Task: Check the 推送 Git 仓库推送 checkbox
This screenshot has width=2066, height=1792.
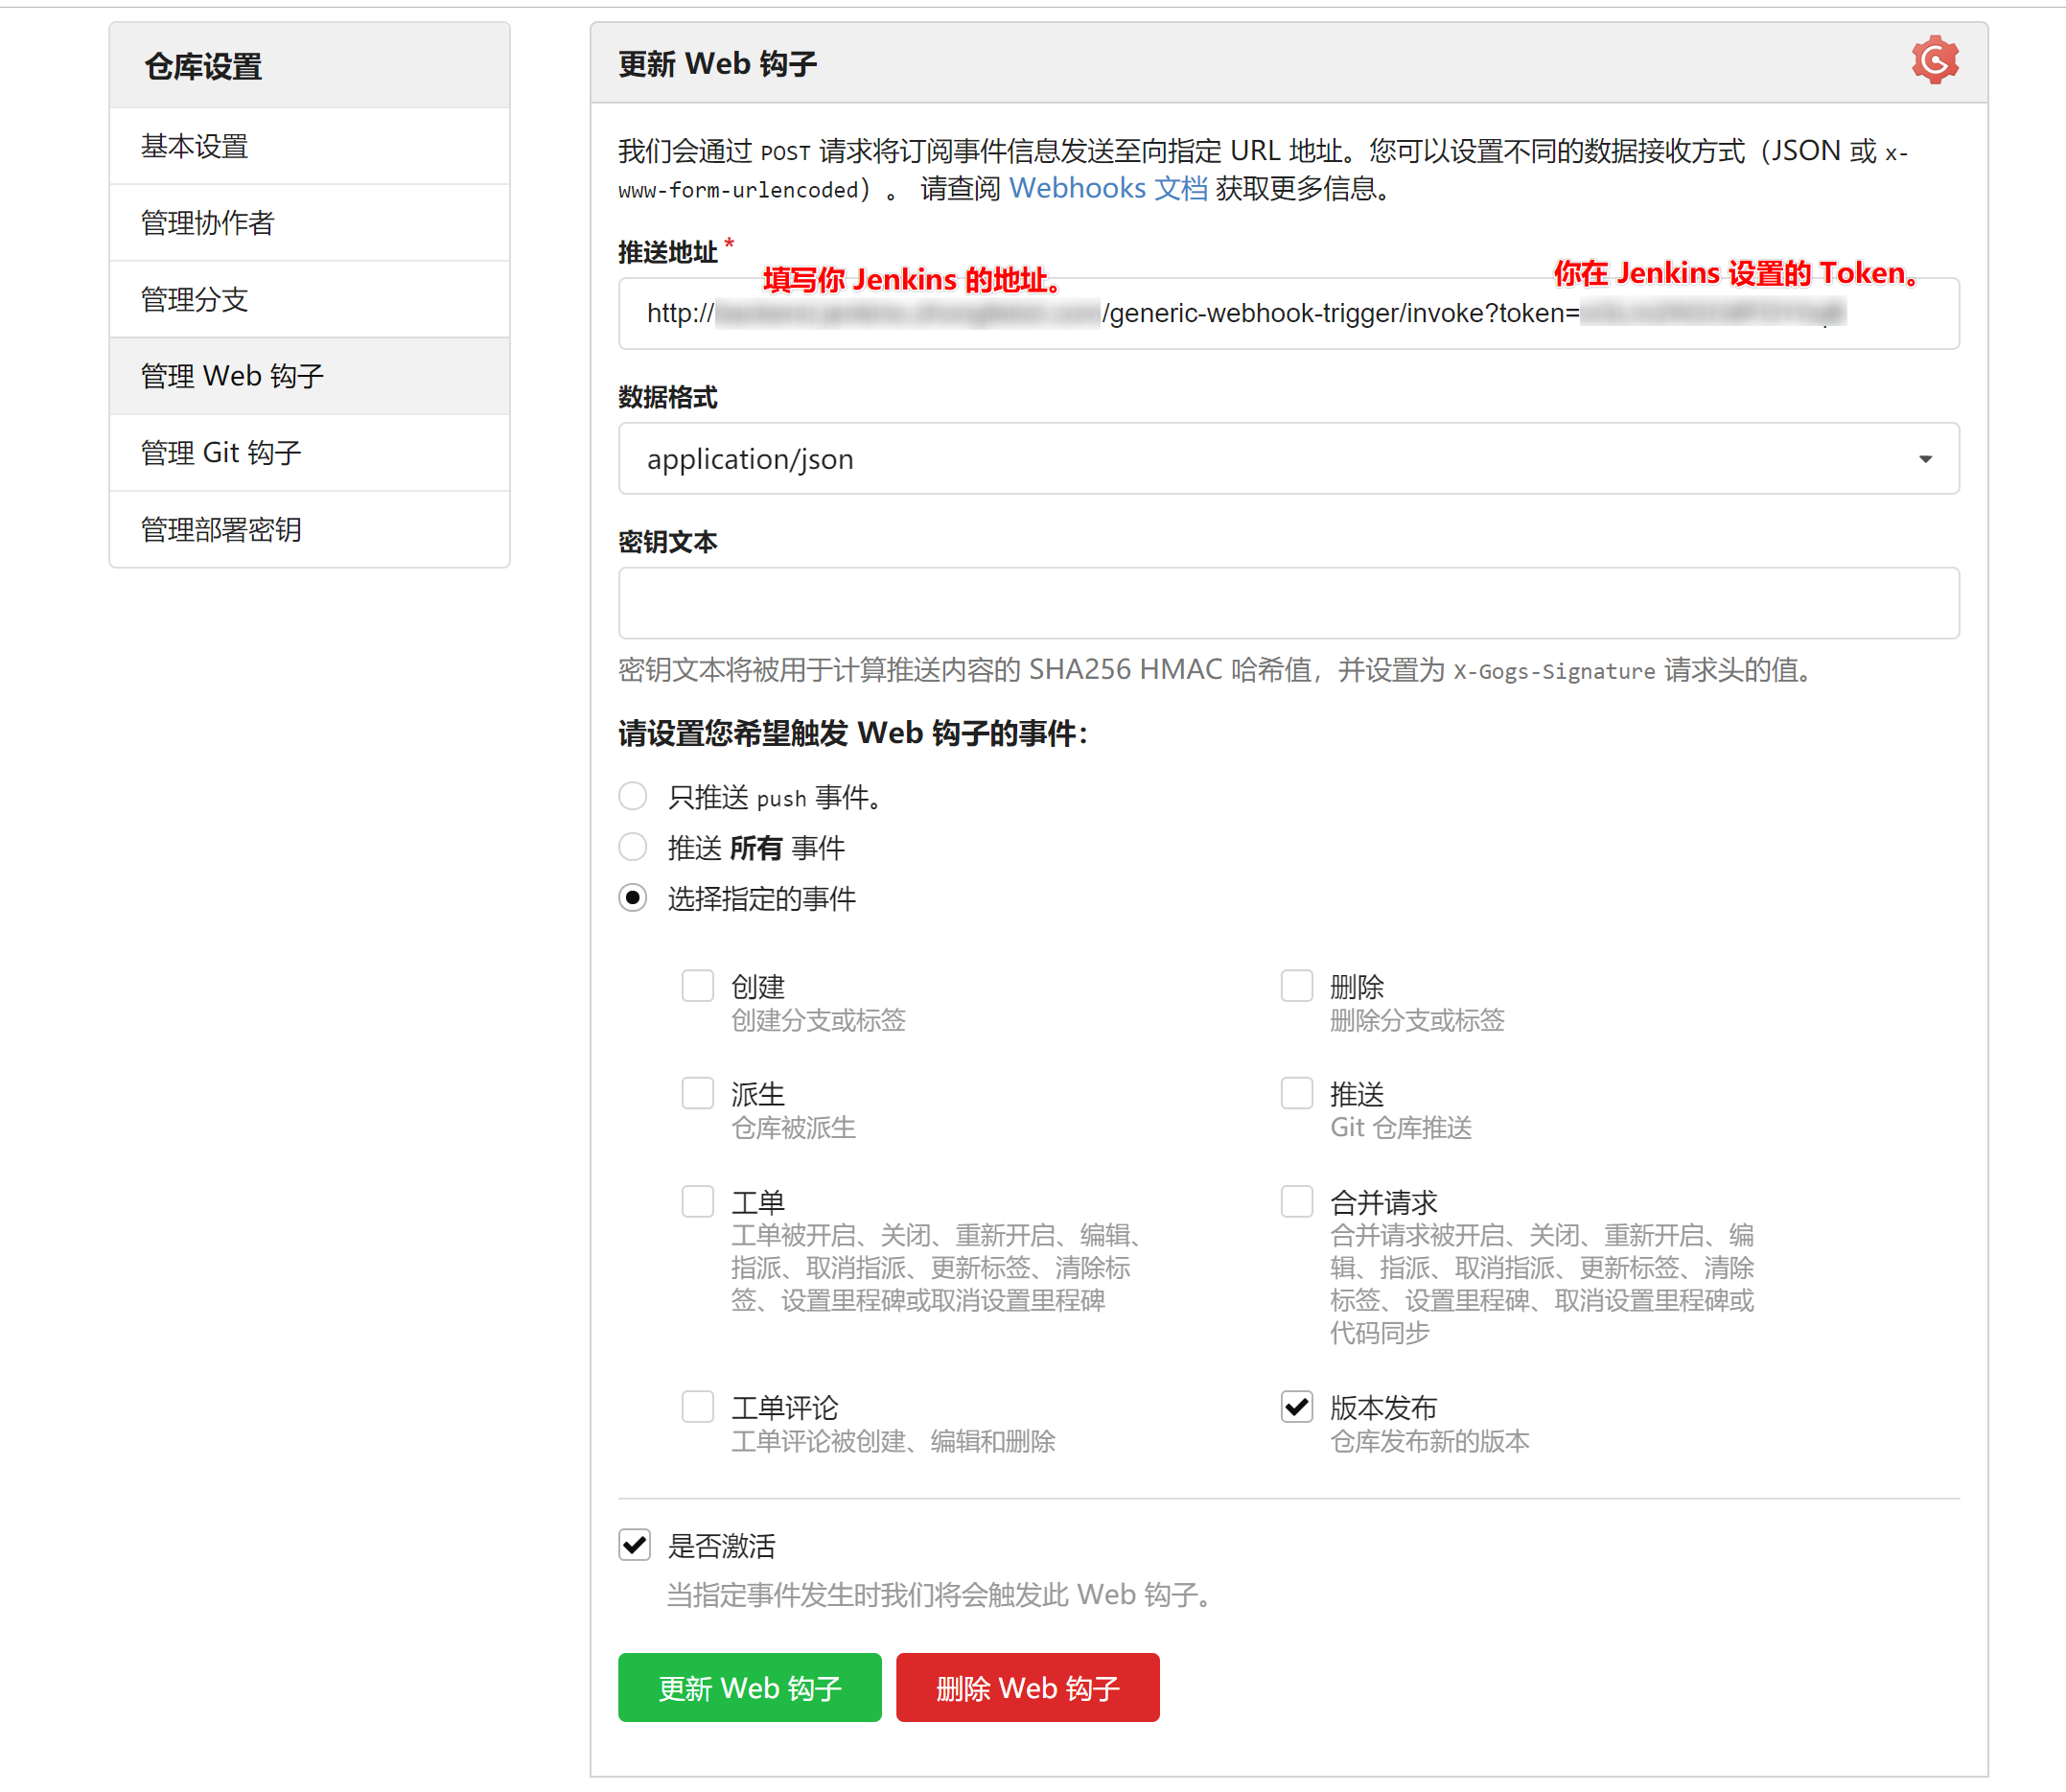Action: coord(1296,1093)
